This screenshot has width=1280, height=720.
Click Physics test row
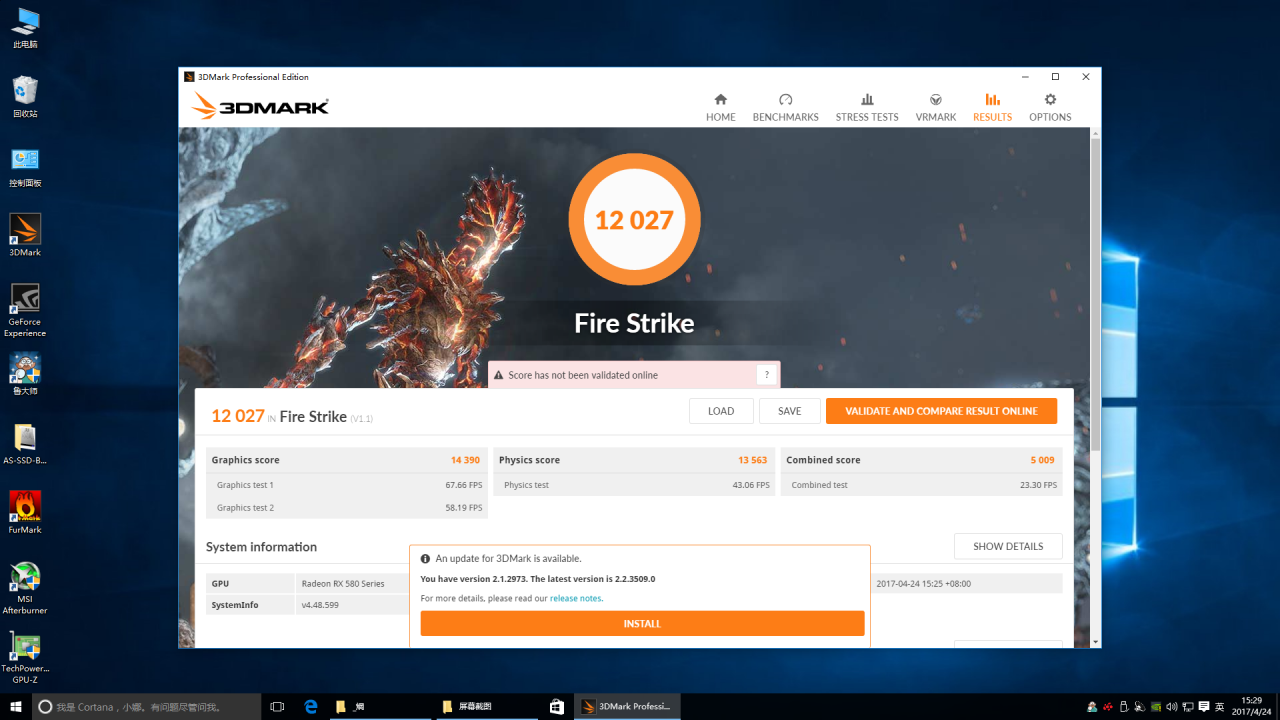(634, 485)
